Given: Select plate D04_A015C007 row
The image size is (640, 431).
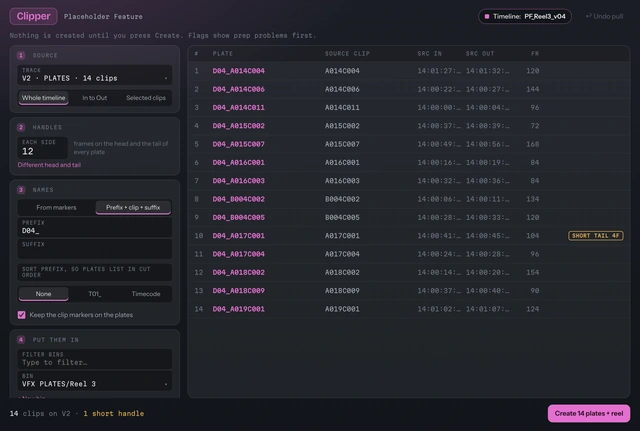Looking at the screenshot, I should 409,144.
